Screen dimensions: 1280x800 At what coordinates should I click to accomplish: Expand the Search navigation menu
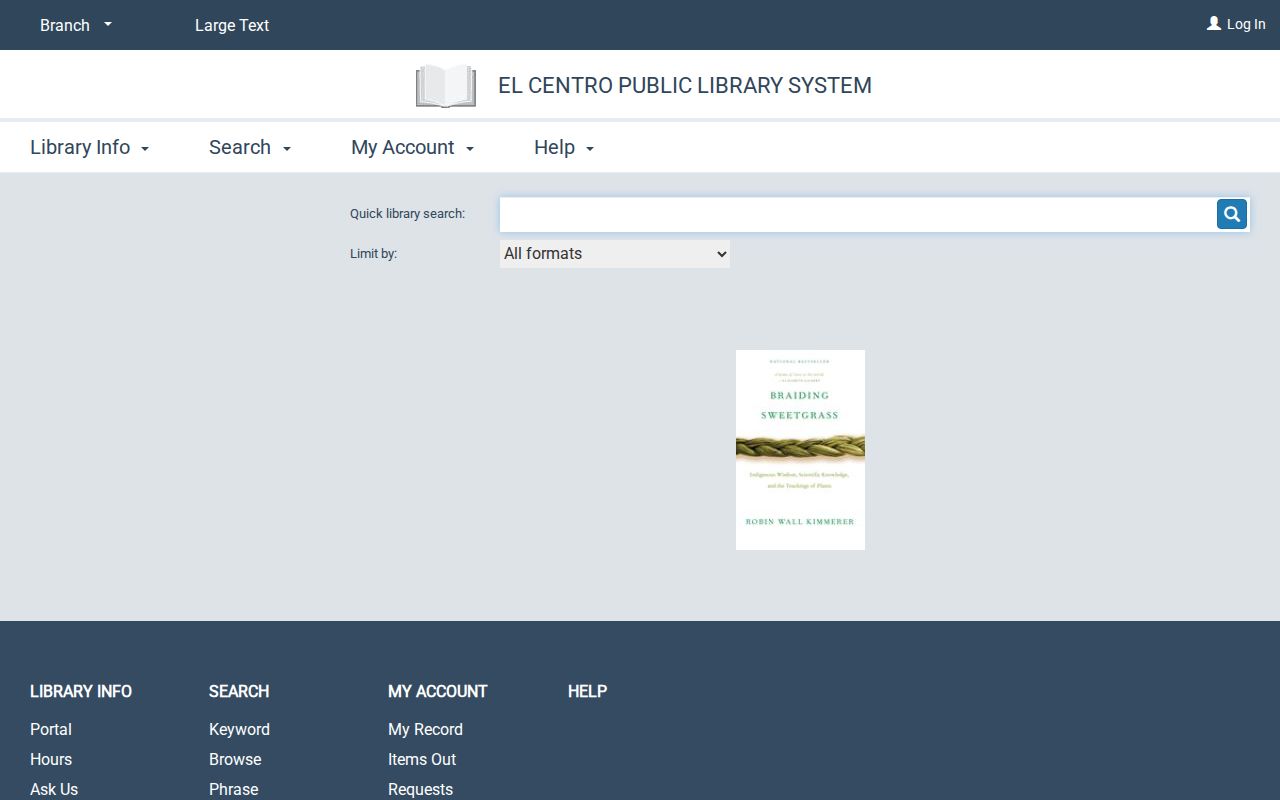tap(250, 147)
